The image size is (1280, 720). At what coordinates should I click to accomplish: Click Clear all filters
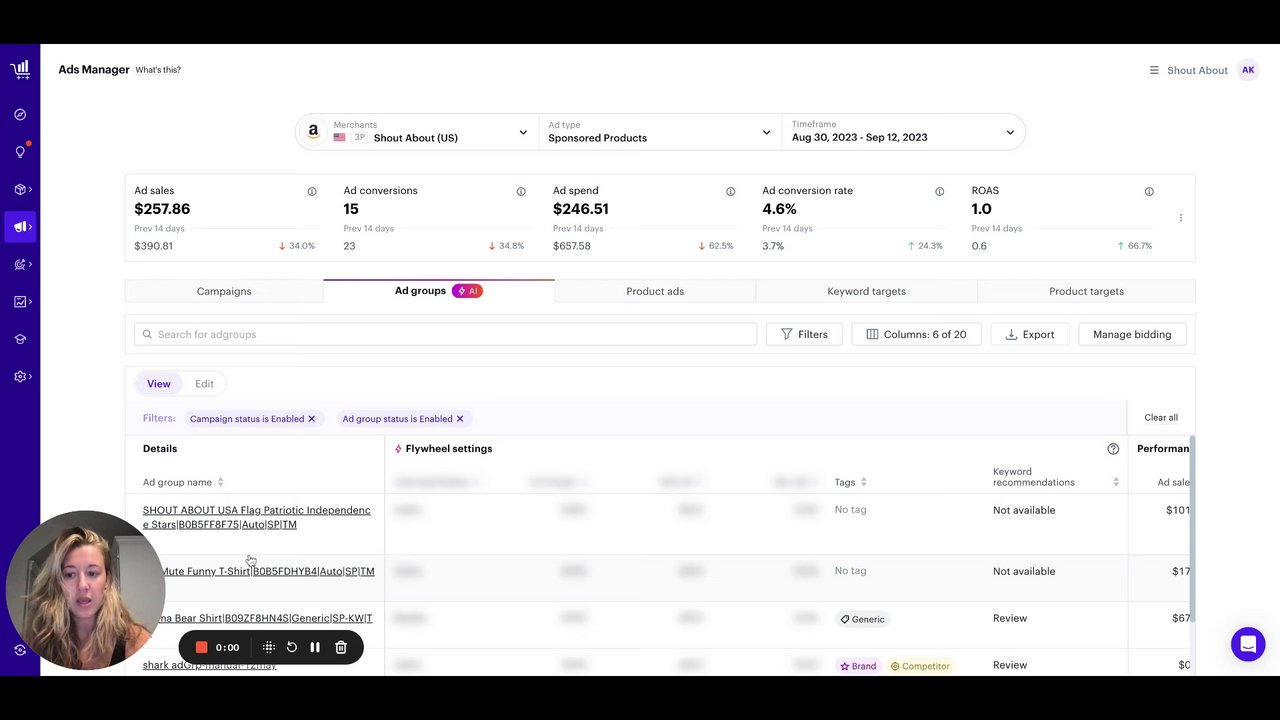tap(1161, 418)
